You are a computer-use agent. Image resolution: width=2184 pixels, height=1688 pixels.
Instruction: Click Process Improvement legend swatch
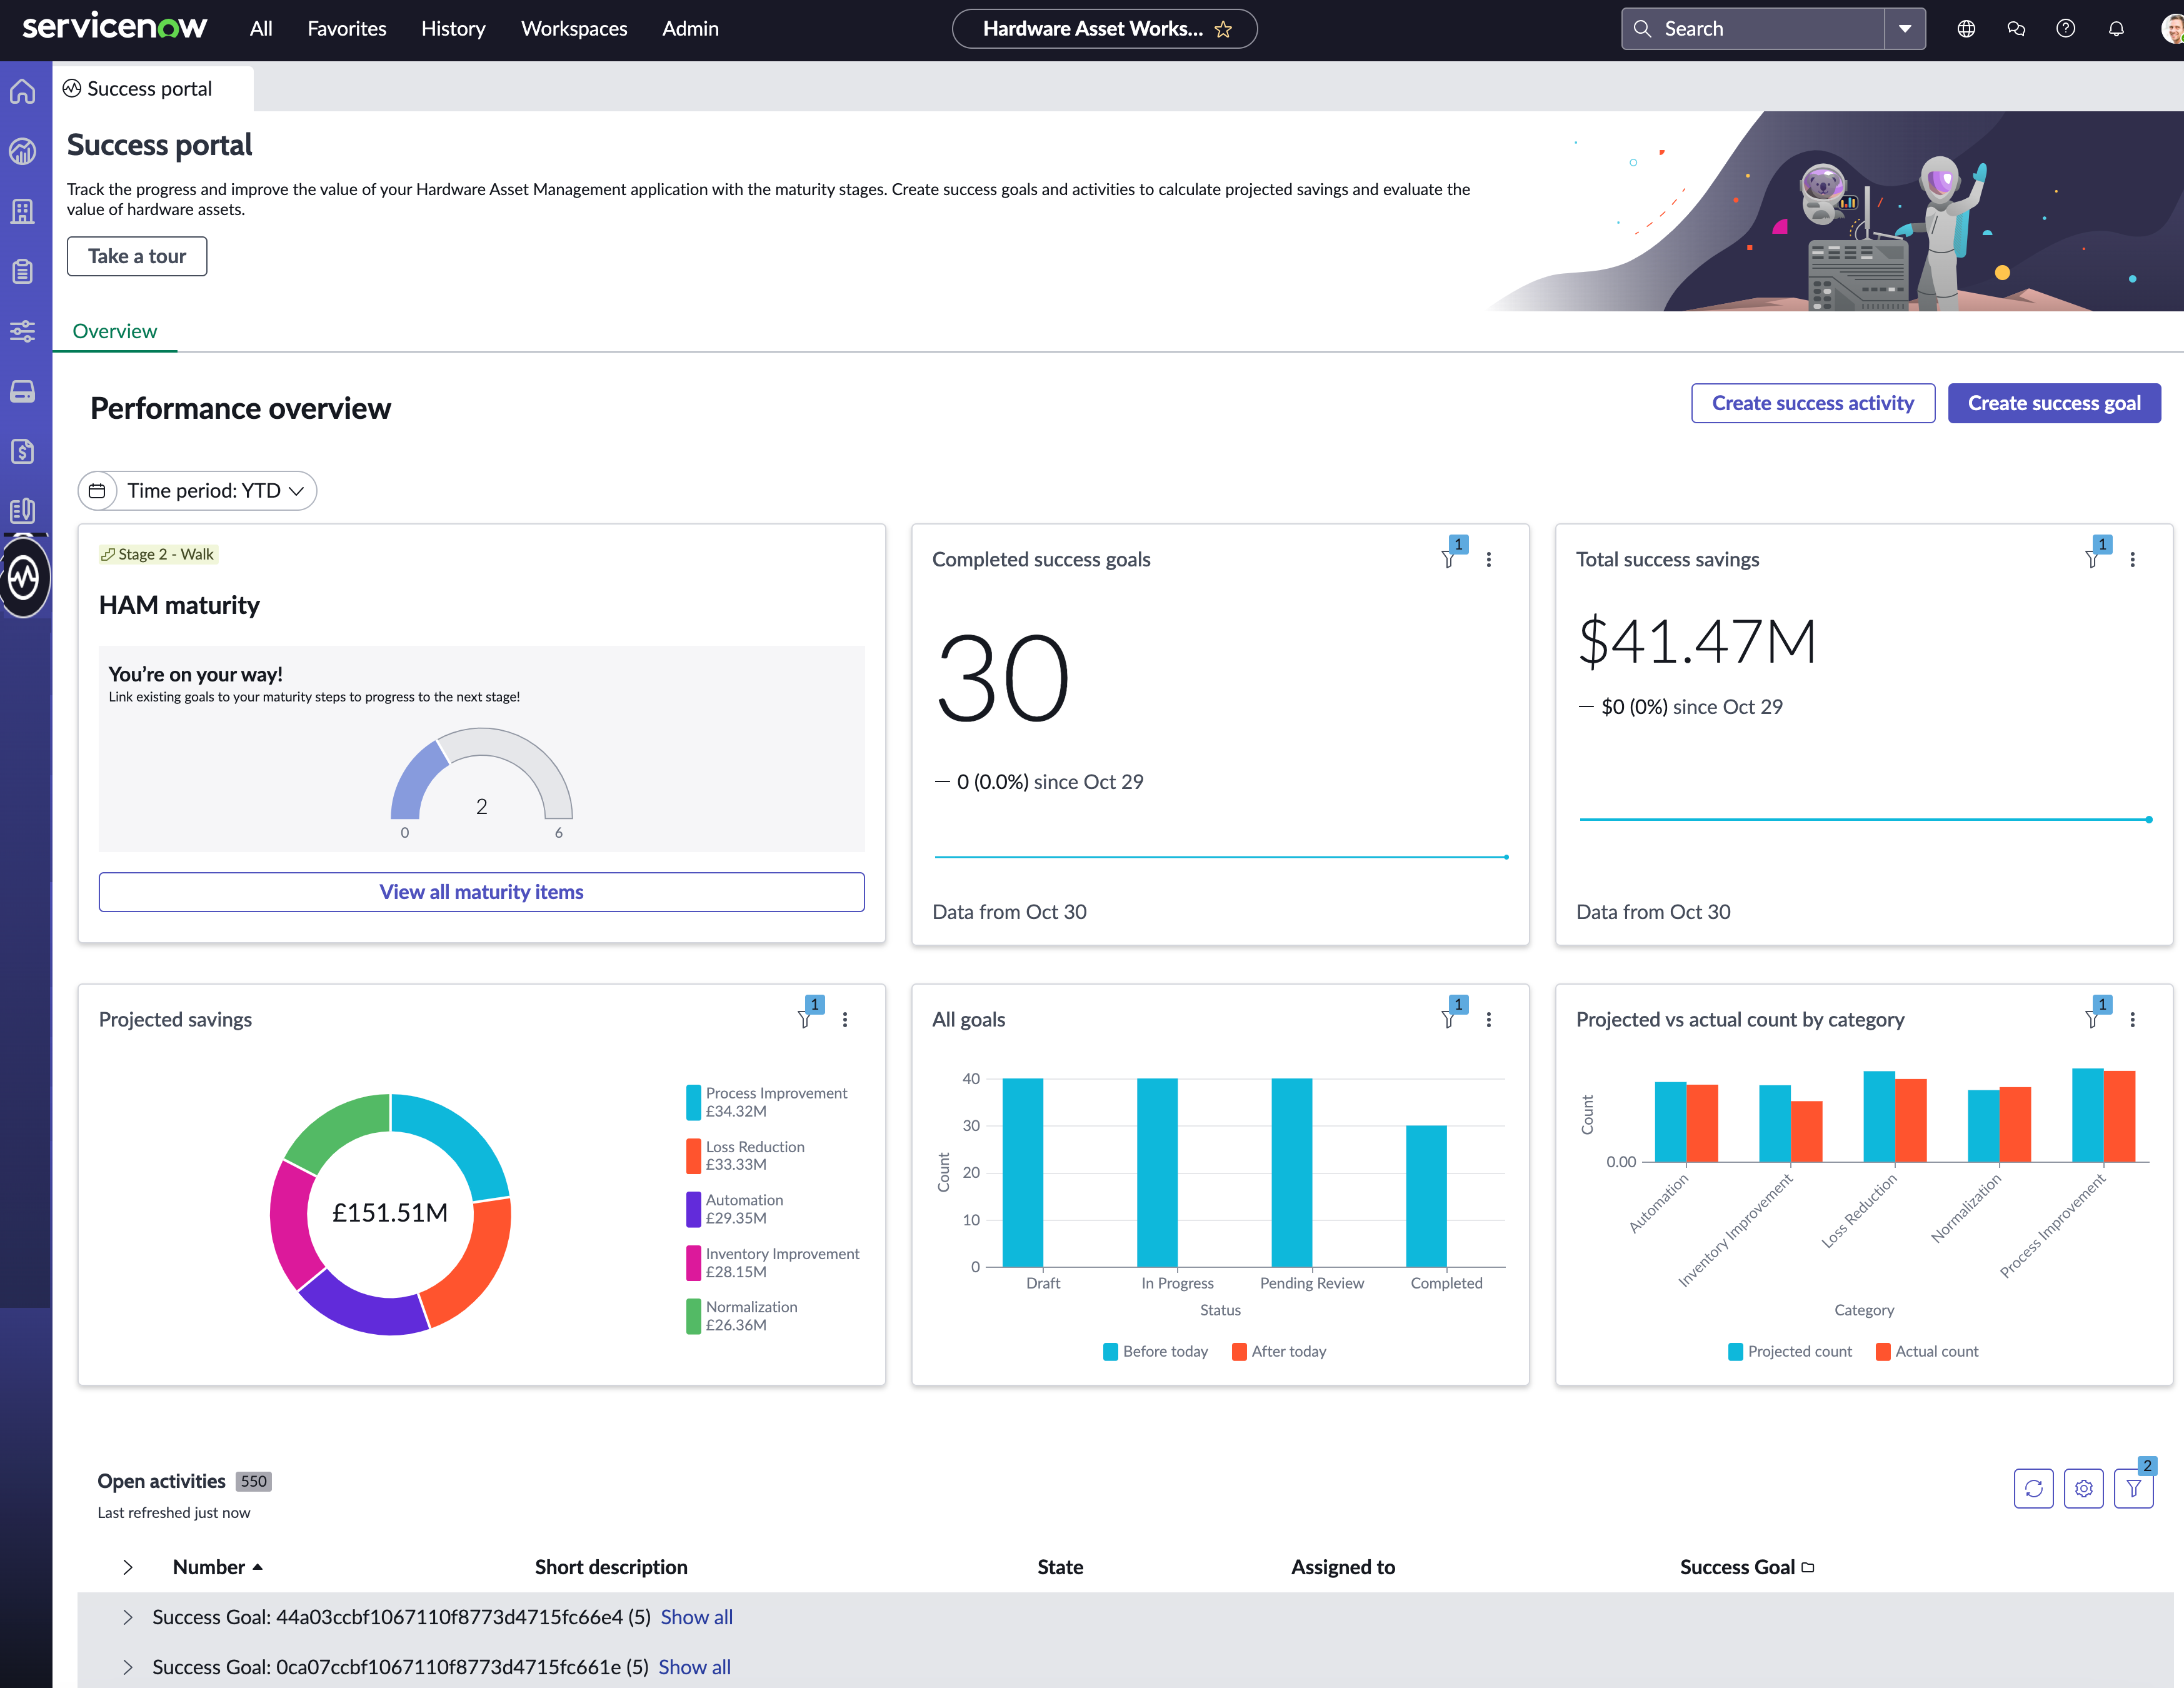[x=693, y=1102]
